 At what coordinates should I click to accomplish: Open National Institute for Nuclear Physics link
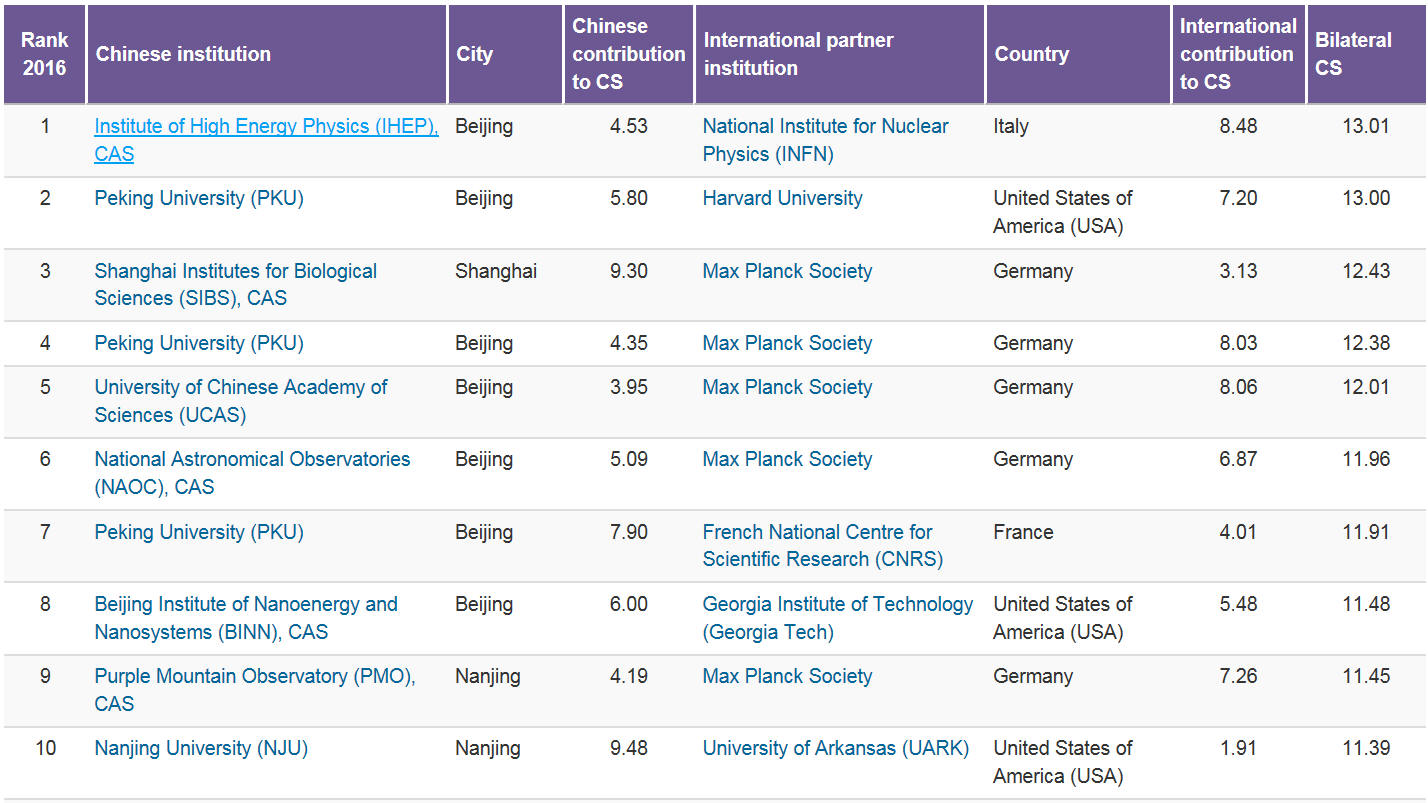click(825, 127)
